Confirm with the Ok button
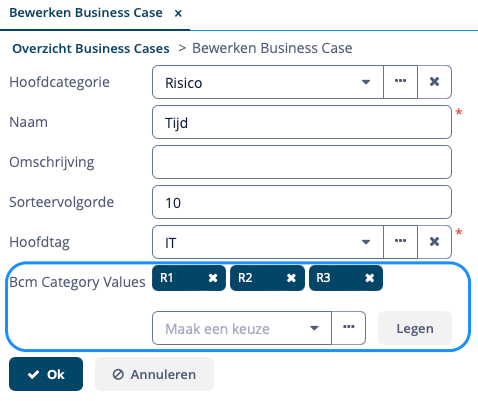The width and height of the screenshot is (478, 401). 46,374
